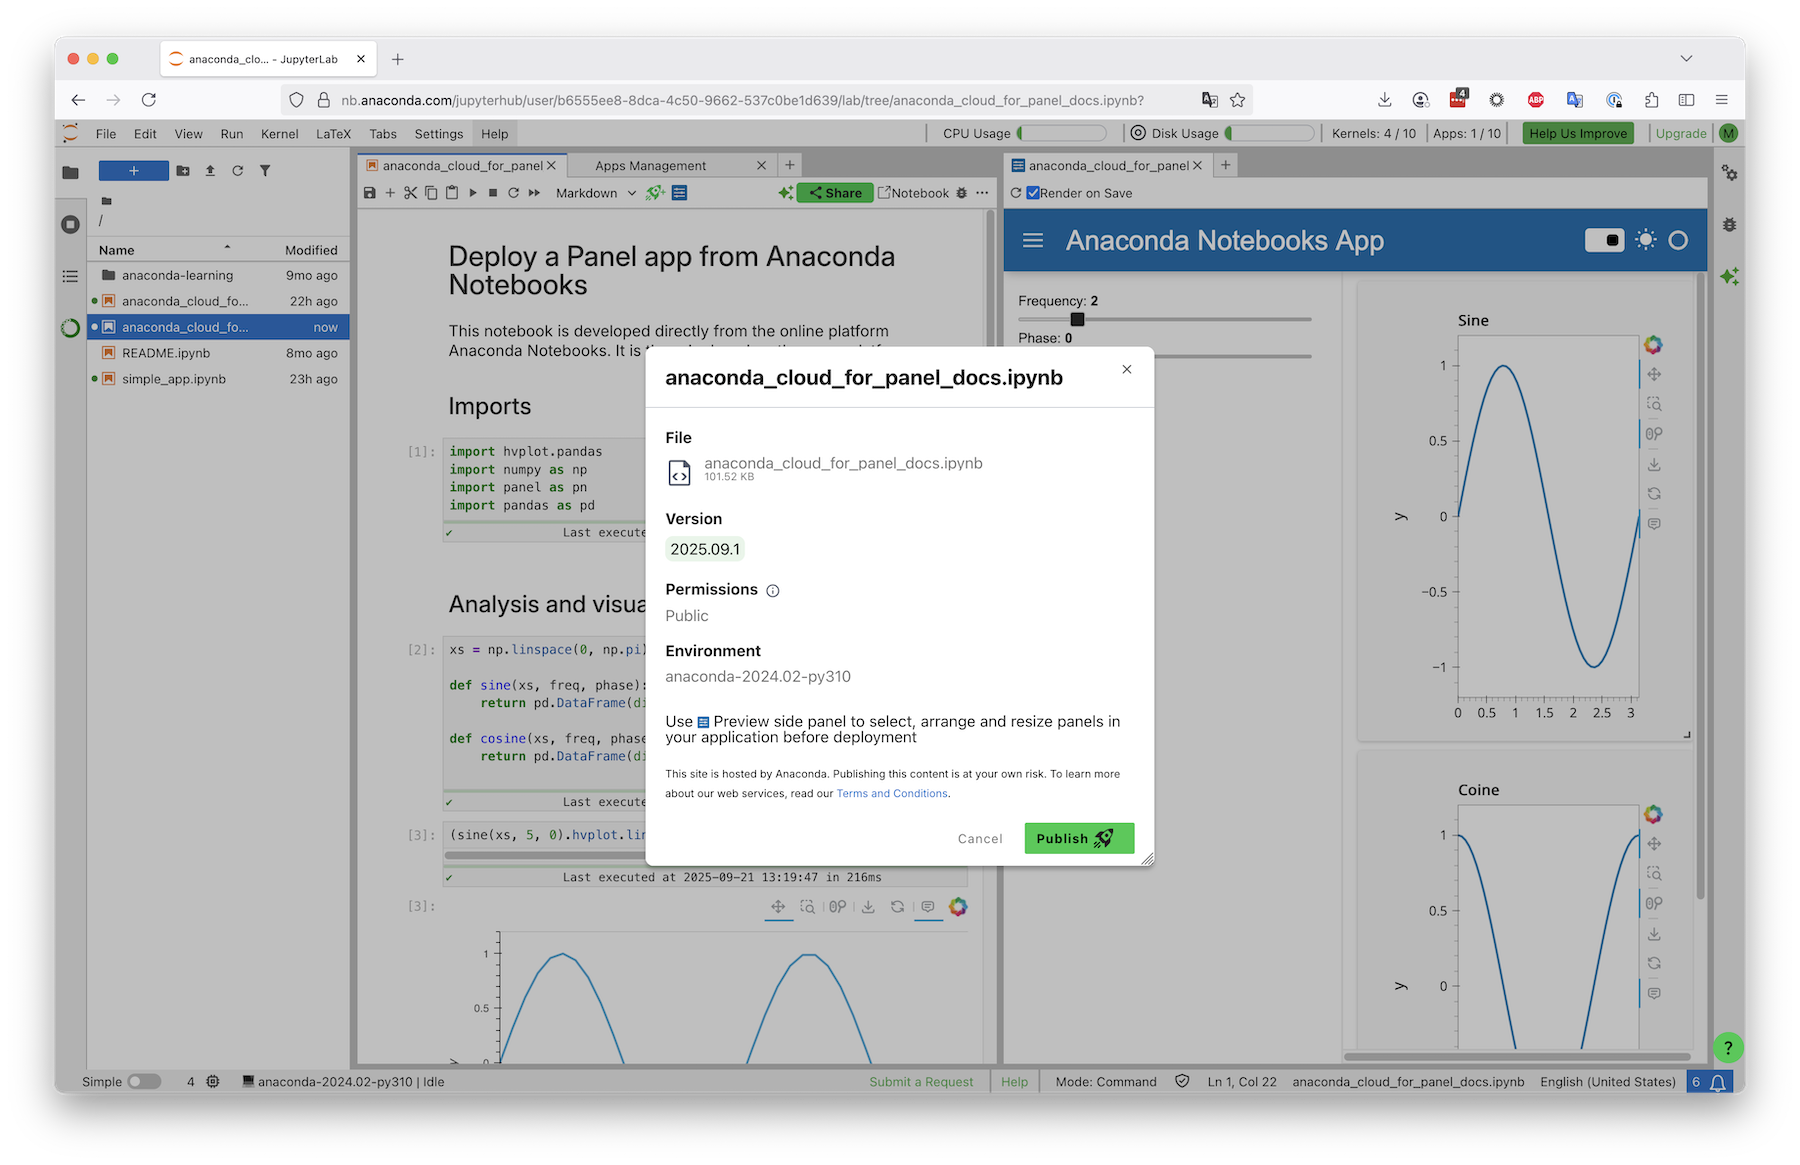Open the Markdown cell type dropdown

(595, 193)
